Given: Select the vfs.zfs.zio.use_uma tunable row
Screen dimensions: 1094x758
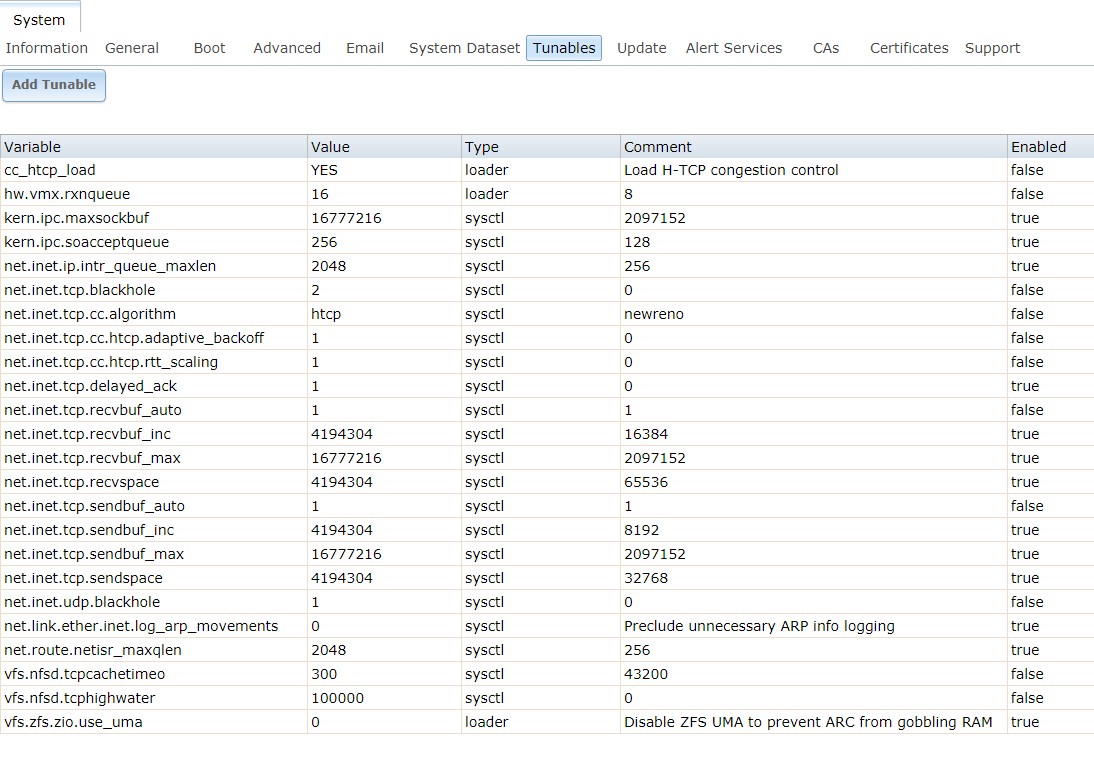Looking at the screenshot, I should point(73,722).
